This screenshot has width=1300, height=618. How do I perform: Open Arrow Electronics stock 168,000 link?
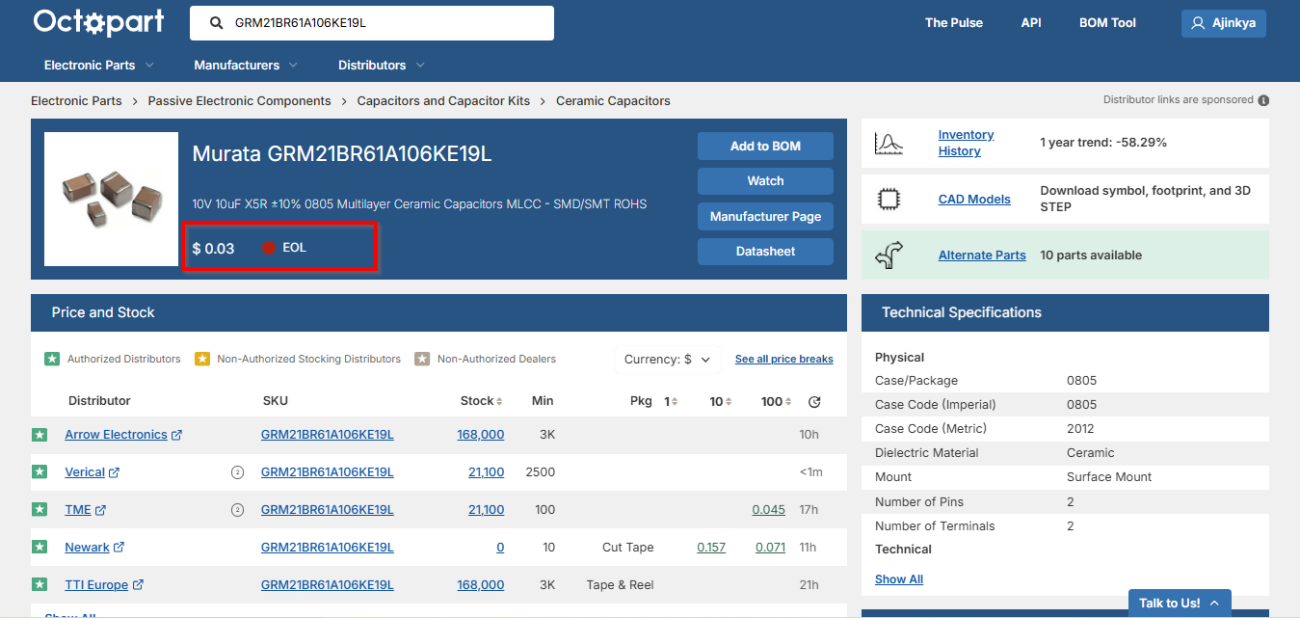point(481,435)
